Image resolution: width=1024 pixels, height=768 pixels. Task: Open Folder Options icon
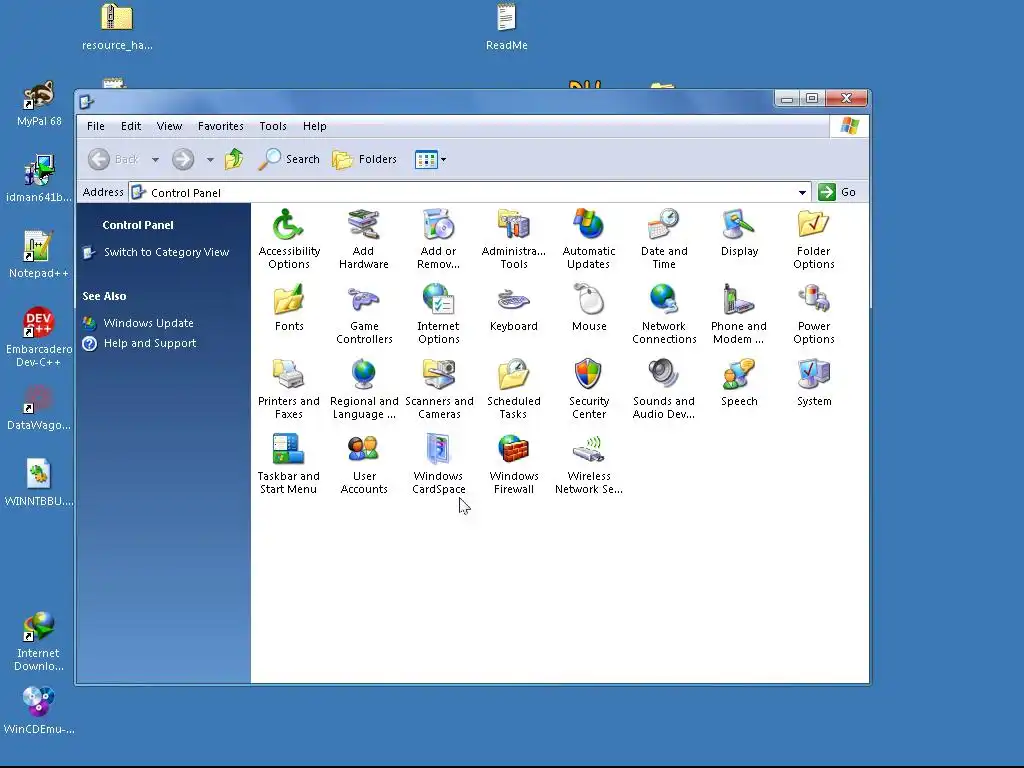point(814,239)
